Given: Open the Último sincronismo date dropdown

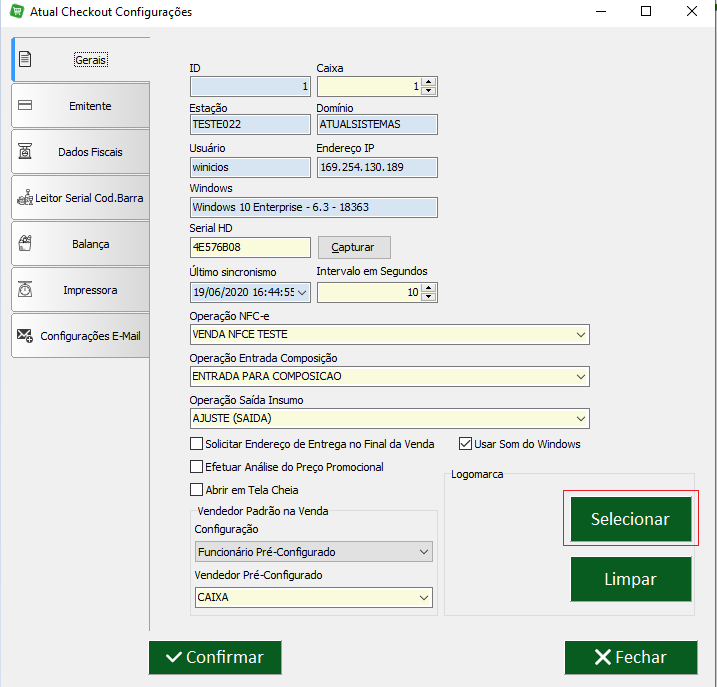Looking at the screenshot, I should (x=302, y=292).
